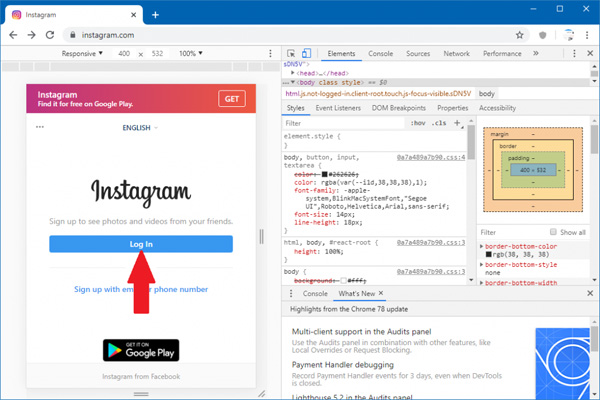The image size is (600, 400).
Task: Reload the Instagram page
Action: (50, 35)
